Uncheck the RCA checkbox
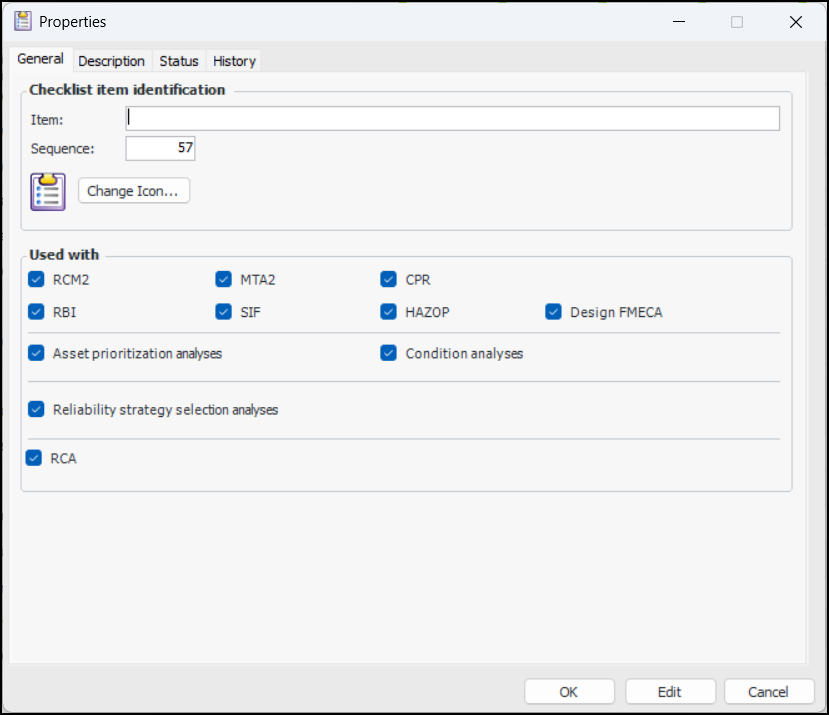The width and height of the screenshot is (829, 715). tap(35, 459)
